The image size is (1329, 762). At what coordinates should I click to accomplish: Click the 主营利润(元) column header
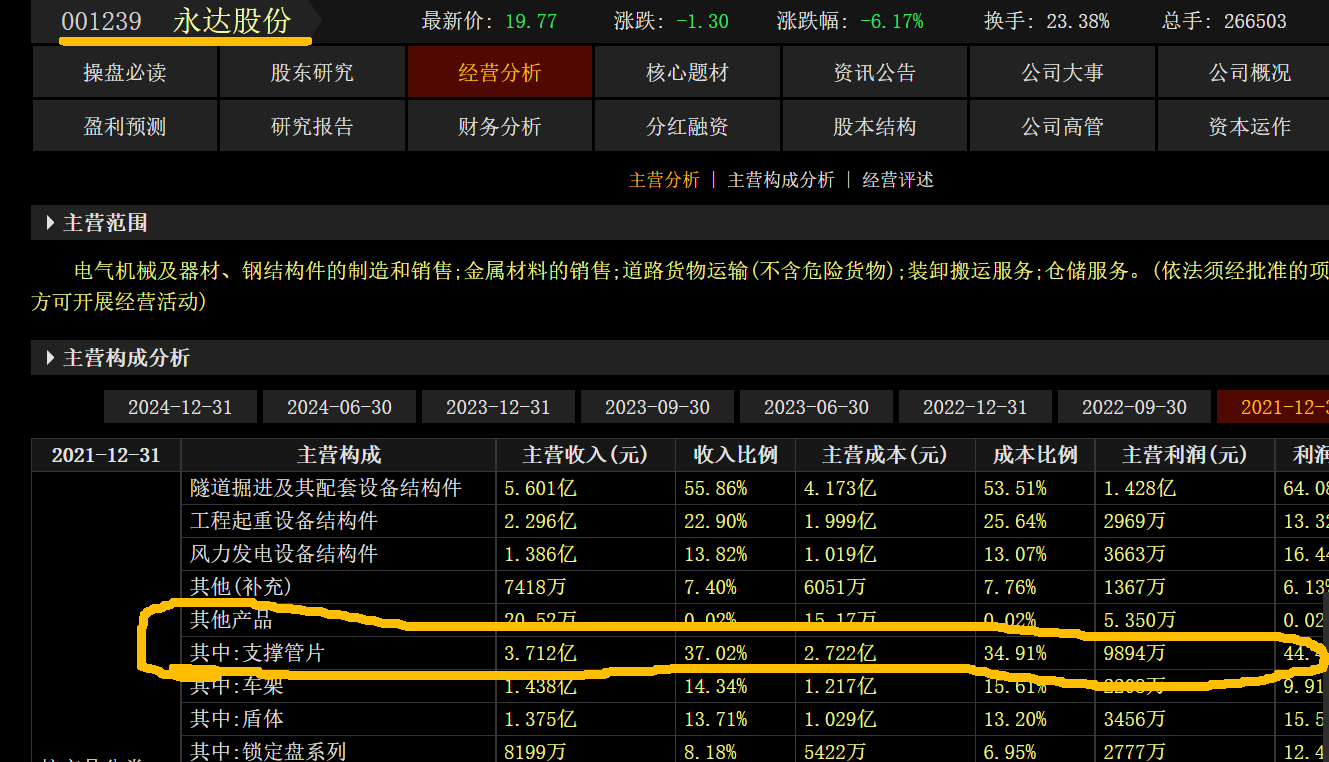click(1185, 455)
